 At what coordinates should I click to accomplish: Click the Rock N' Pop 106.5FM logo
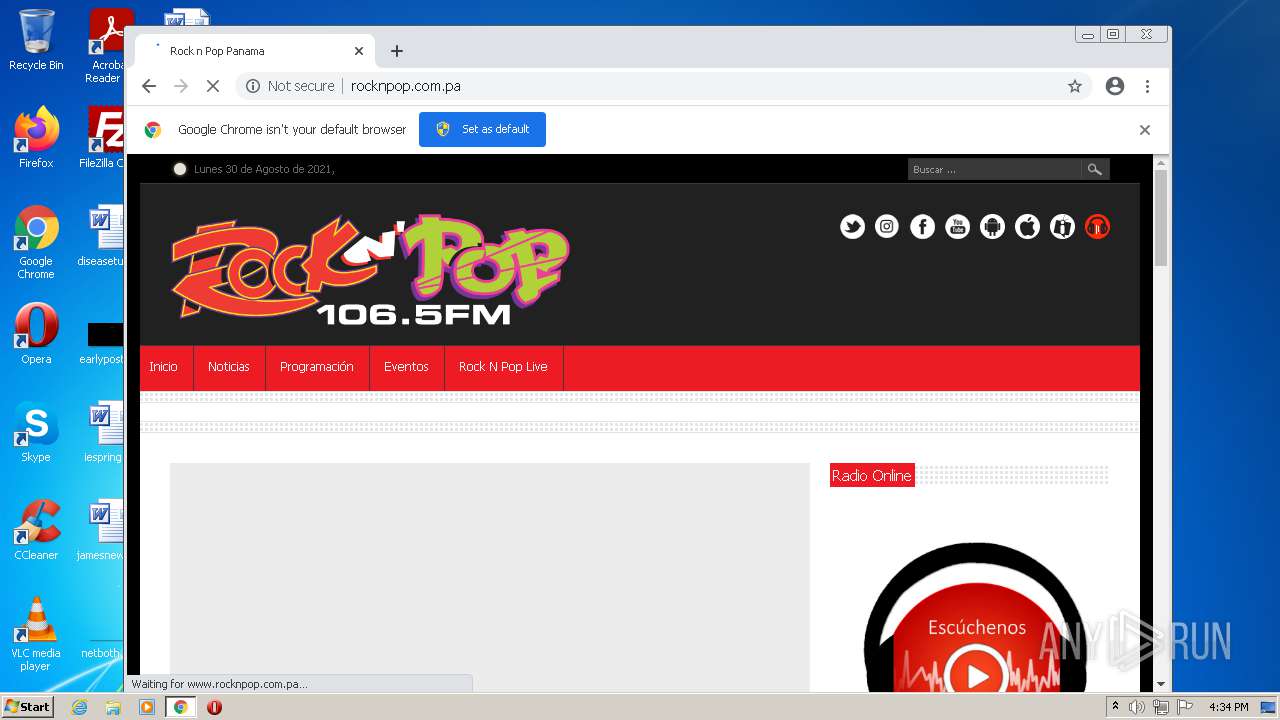click(x=370, y=270)
